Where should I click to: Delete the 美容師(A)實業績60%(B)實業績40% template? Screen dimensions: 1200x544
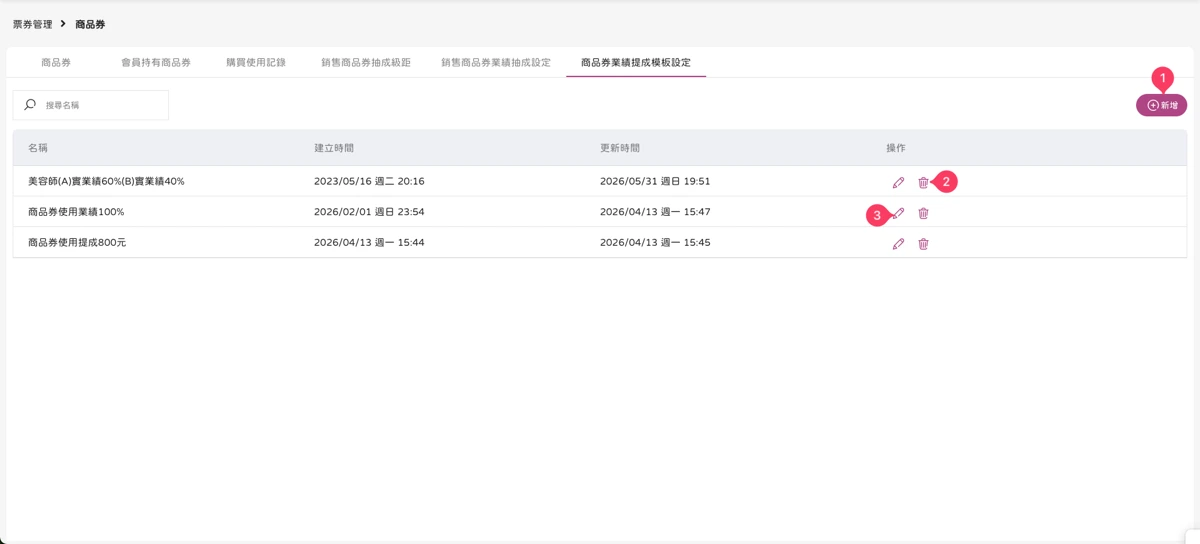point(923,183)
